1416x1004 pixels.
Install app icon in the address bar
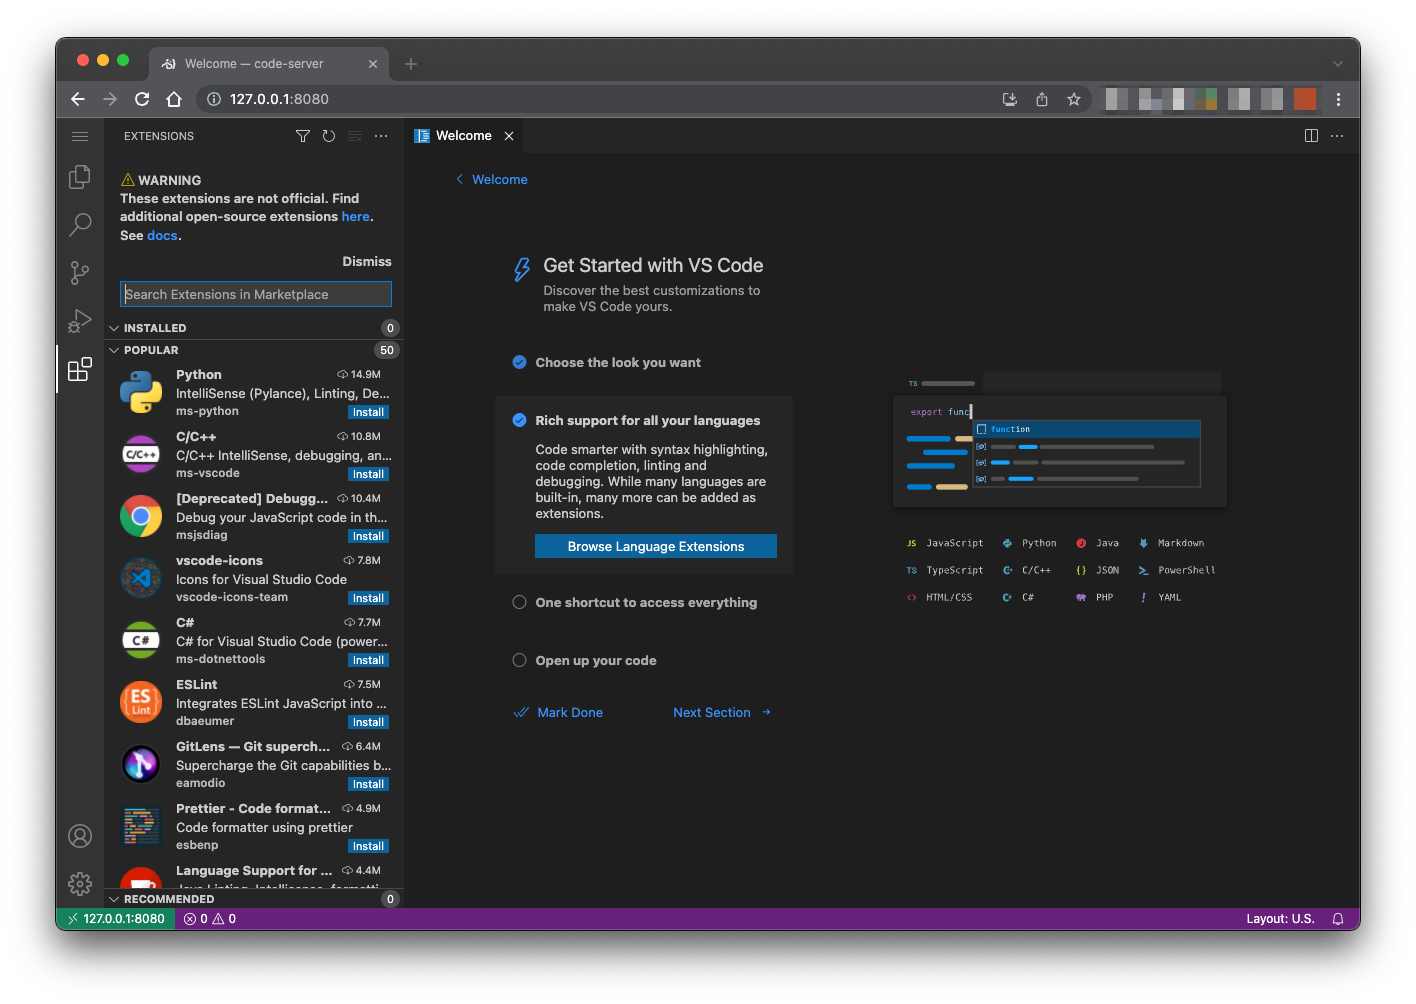pos(1010,99)
